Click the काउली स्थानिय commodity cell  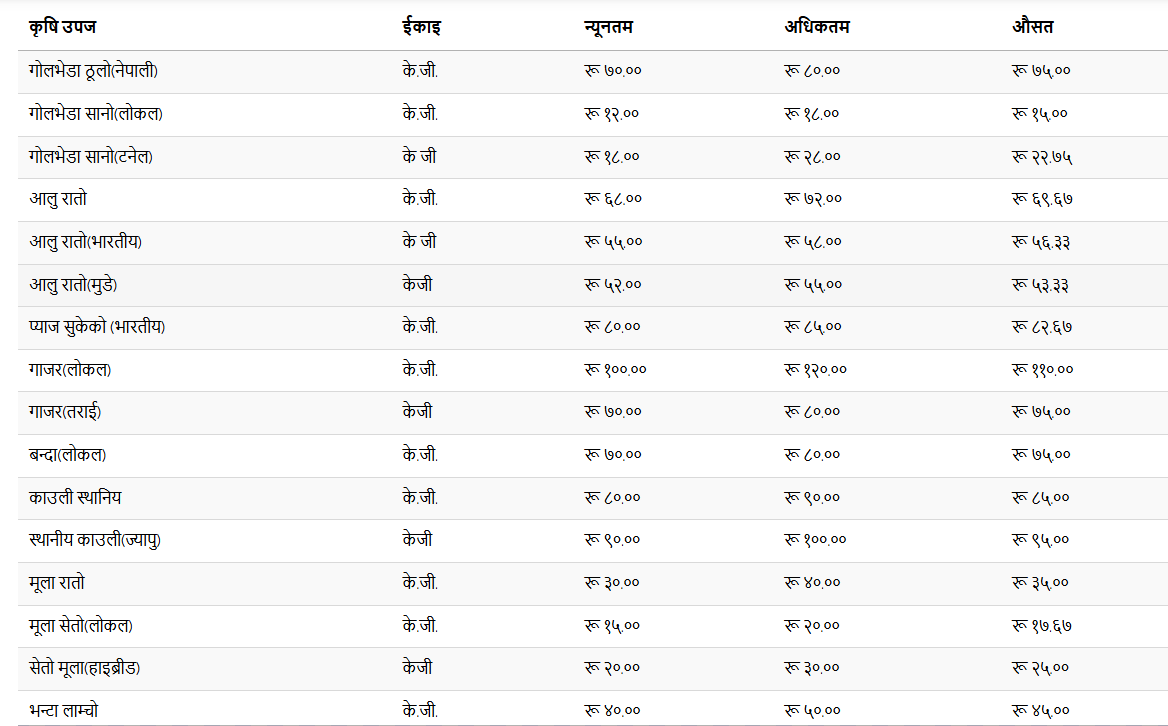[x=74, y=497]
